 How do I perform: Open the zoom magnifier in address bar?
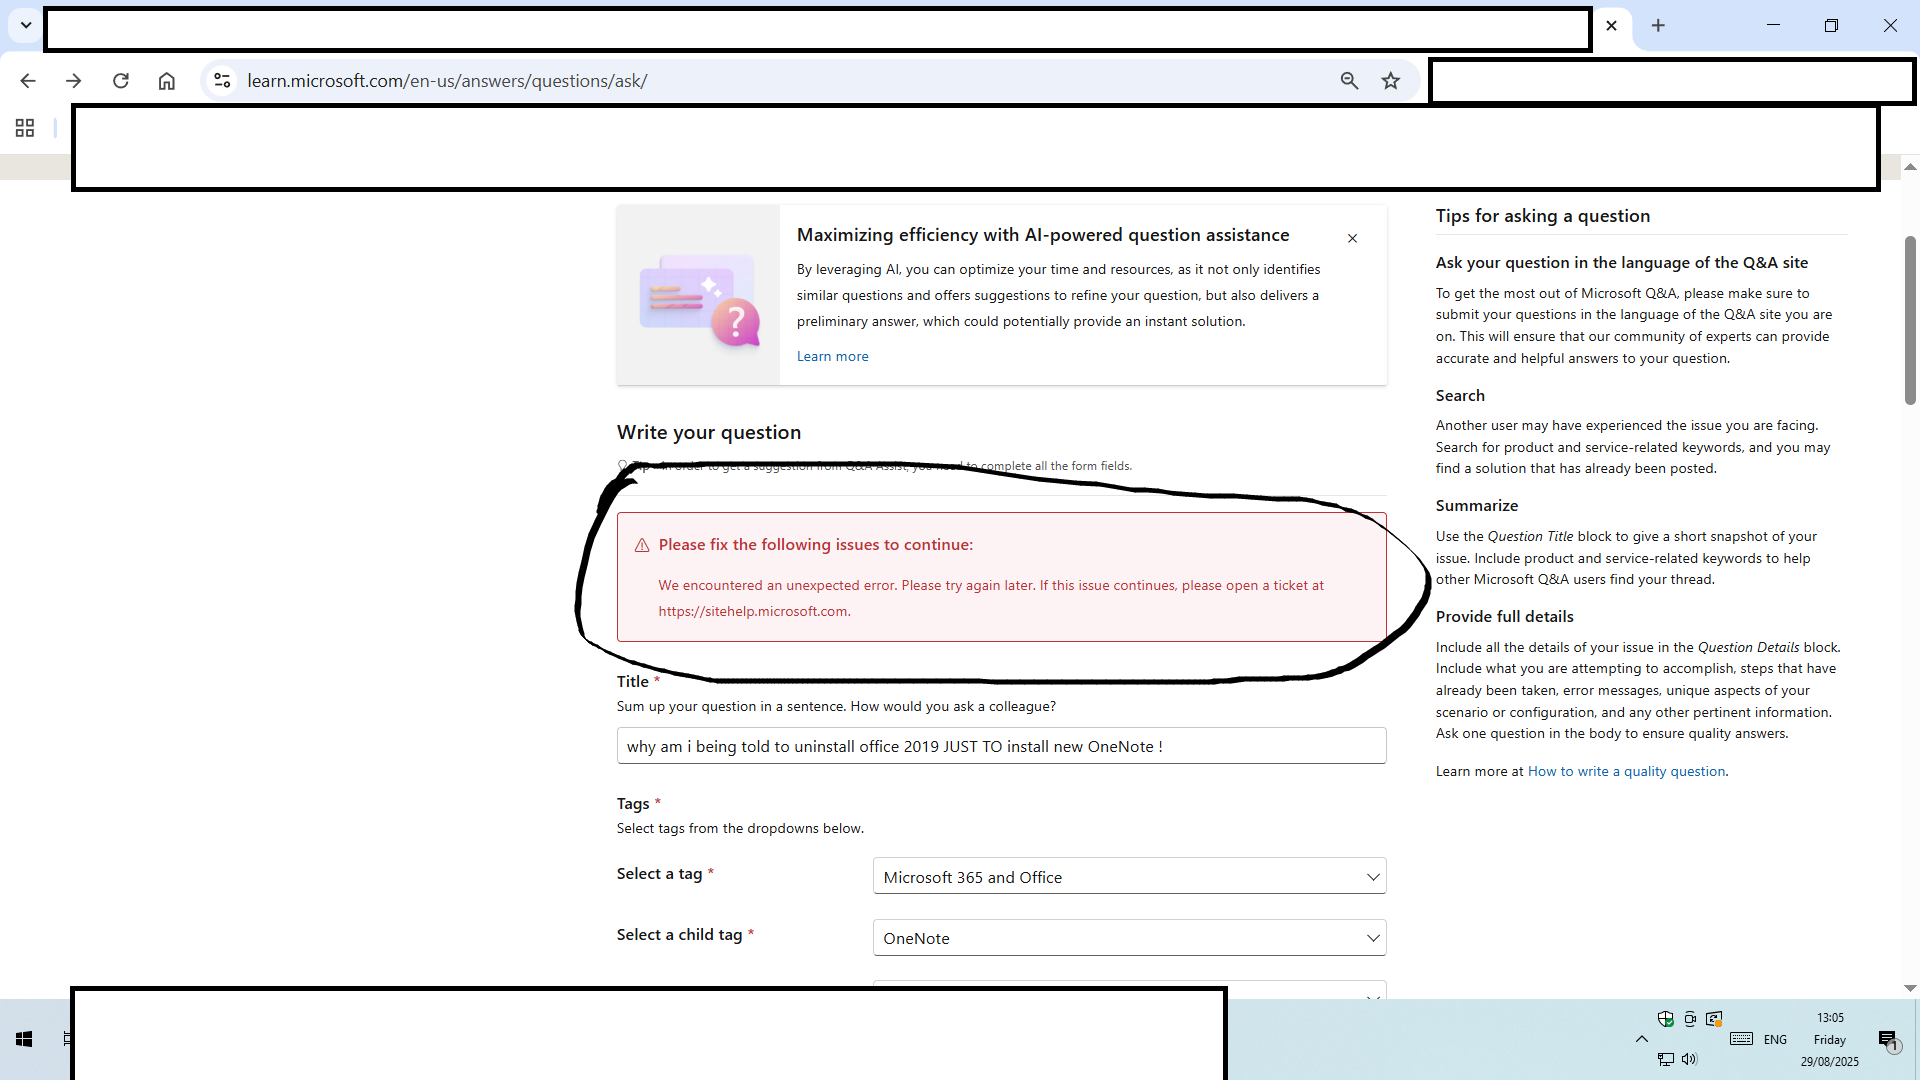[x=1349, y=81]
